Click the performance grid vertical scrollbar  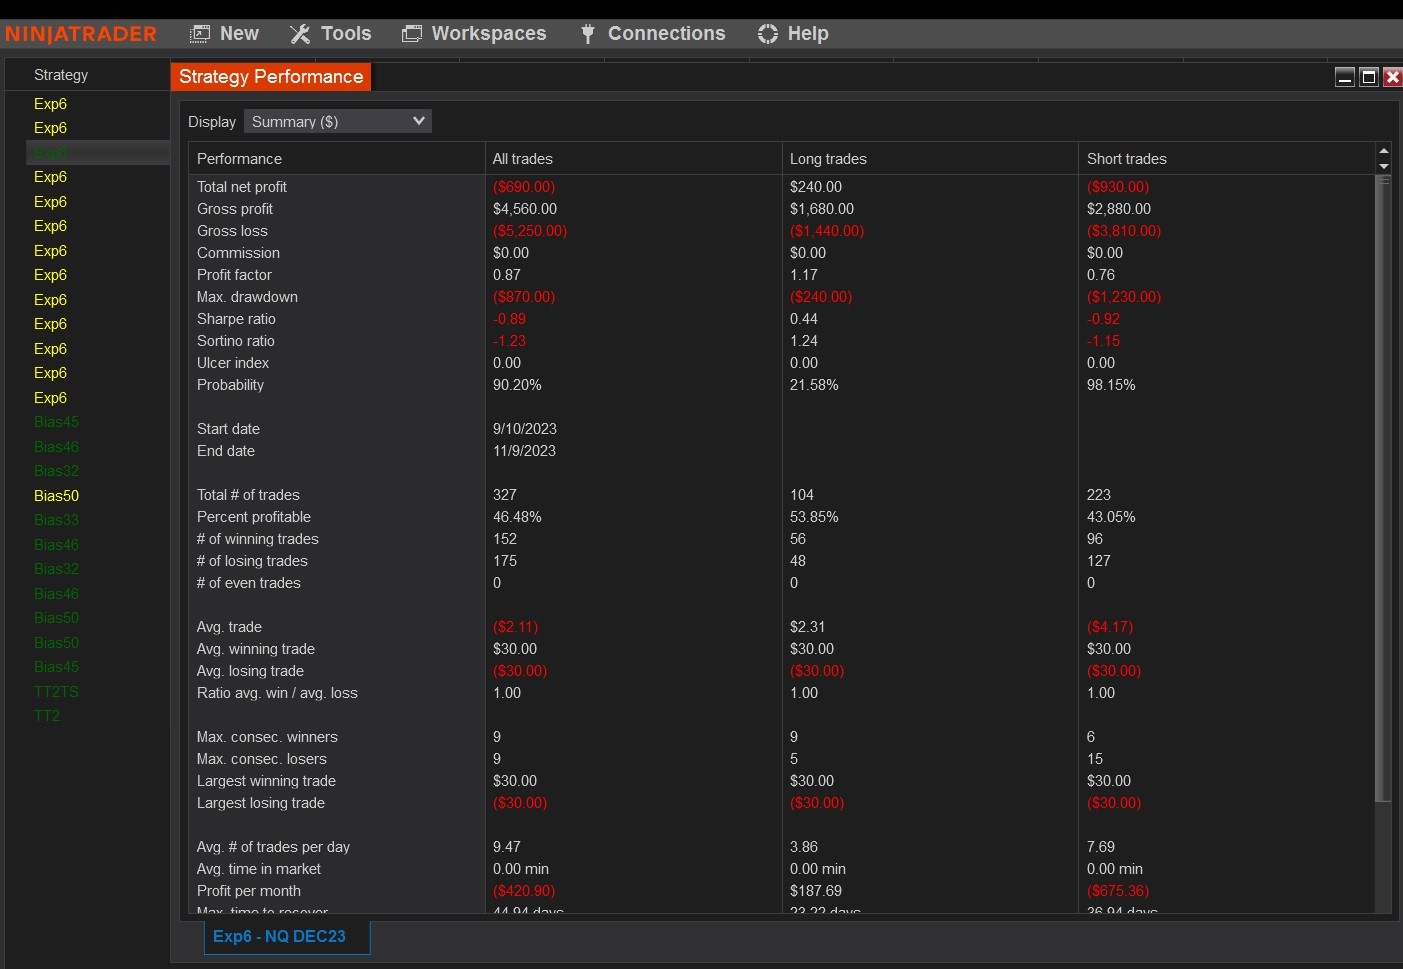click(x=1384, y=490)
